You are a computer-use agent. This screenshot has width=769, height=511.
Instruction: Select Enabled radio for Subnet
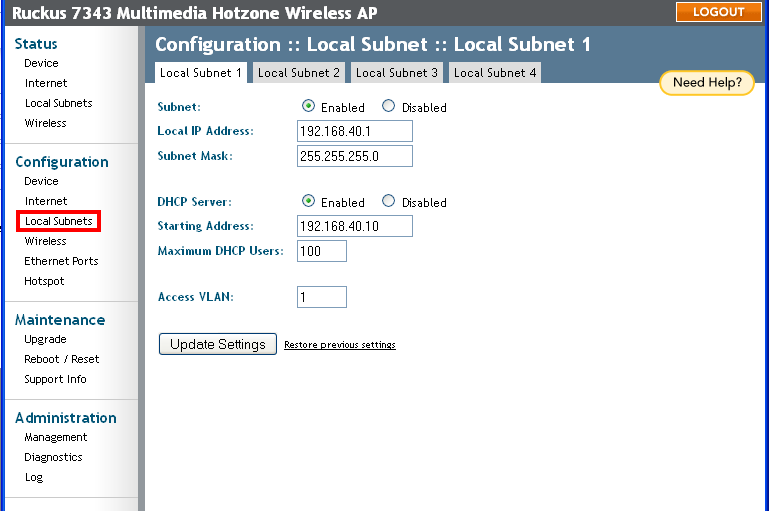(x=309, y=107)
